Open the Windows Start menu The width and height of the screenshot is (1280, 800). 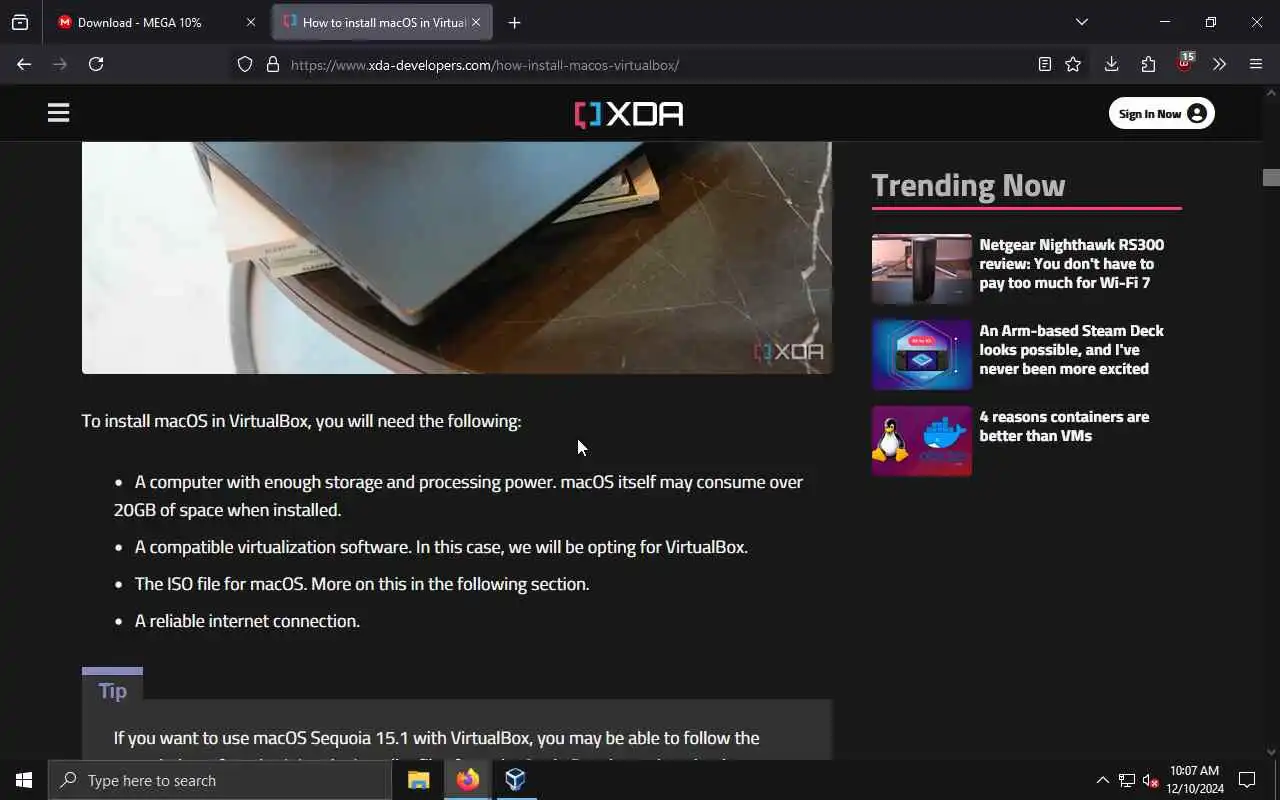click(x=24, y=780)
